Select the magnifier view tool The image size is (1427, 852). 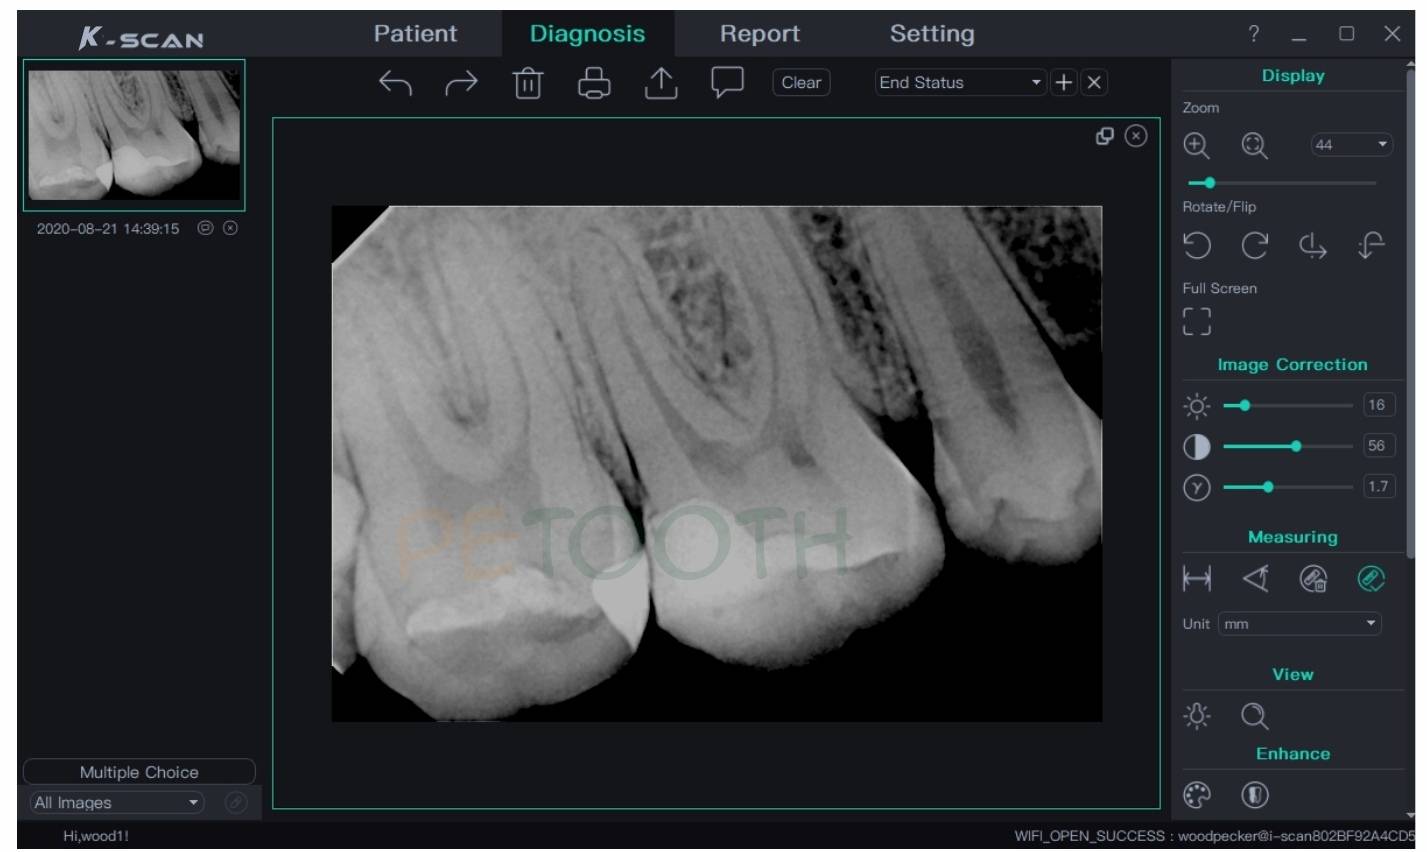(x=1254, y=716)
